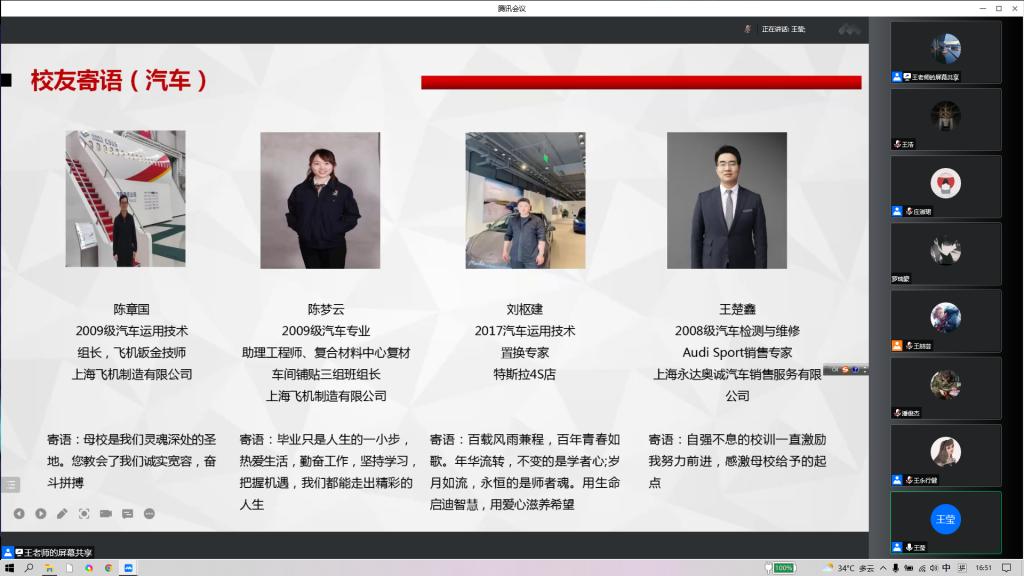1024x576 pixels.
Task: Open Windows taskbar search
Action: coord(29,568)
